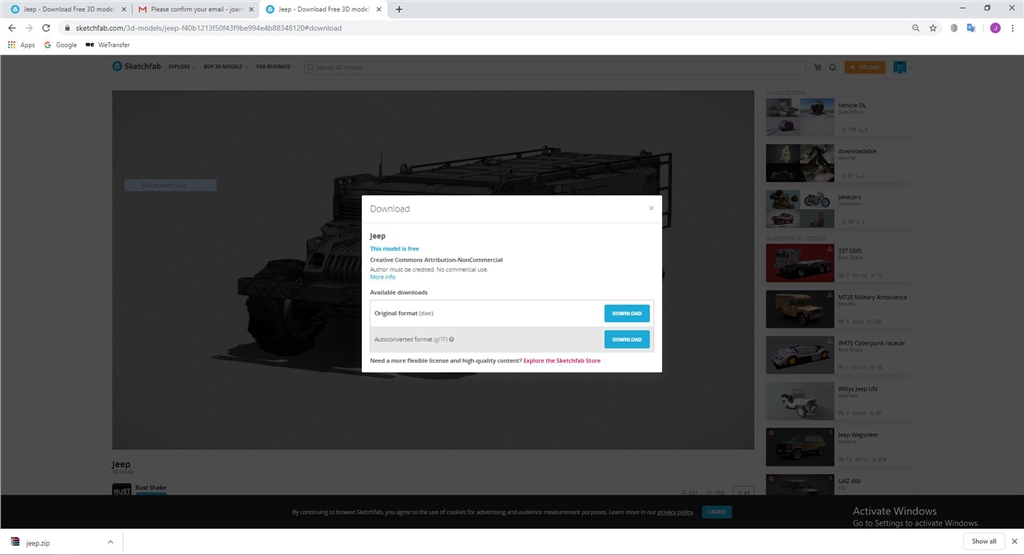Go back to the previous page
The image size is (1024, 555).
12,28
